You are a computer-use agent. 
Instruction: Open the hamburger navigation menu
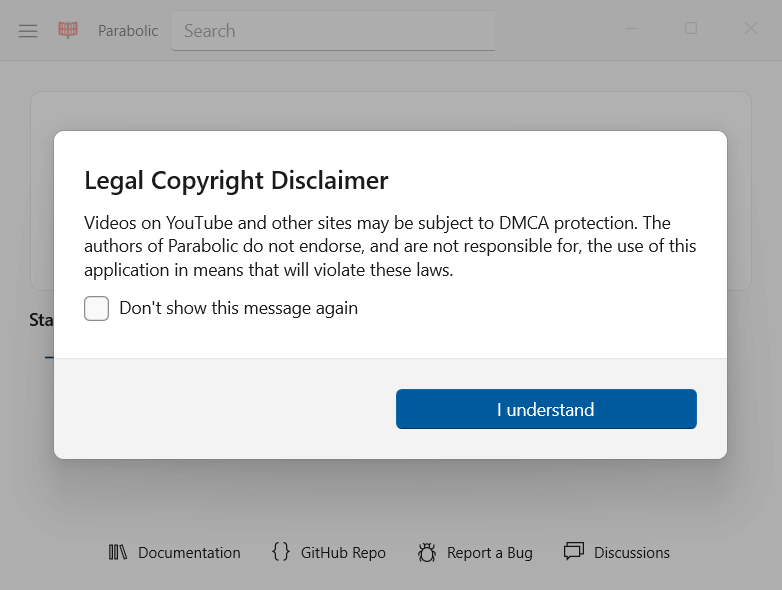point(28,31)
